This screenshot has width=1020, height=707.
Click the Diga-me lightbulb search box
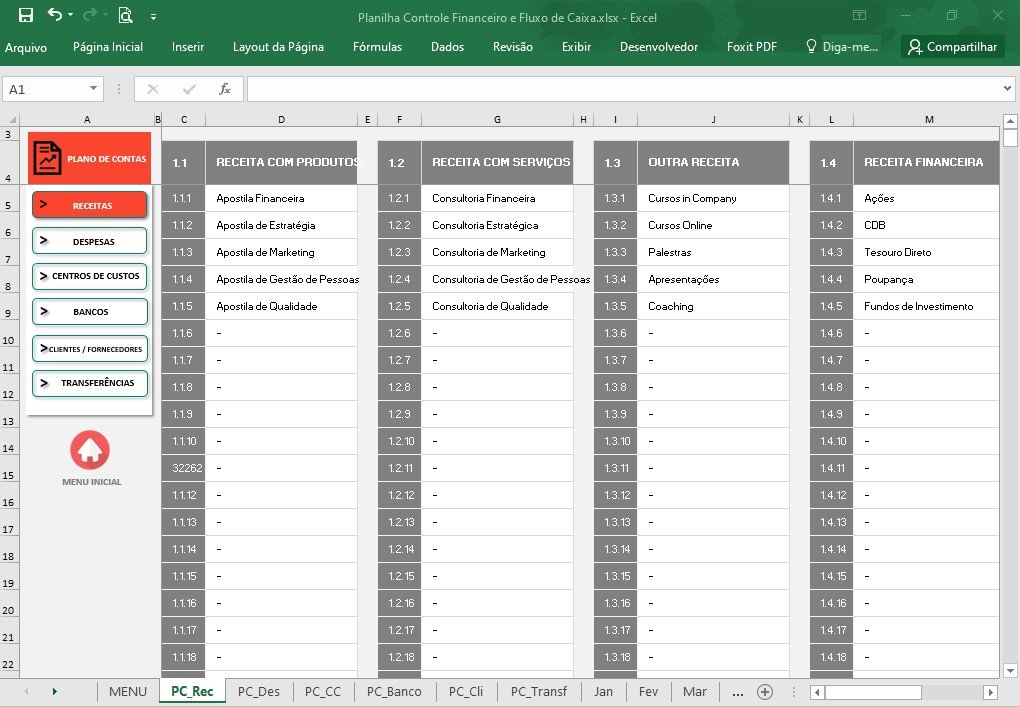click(842, 47)
